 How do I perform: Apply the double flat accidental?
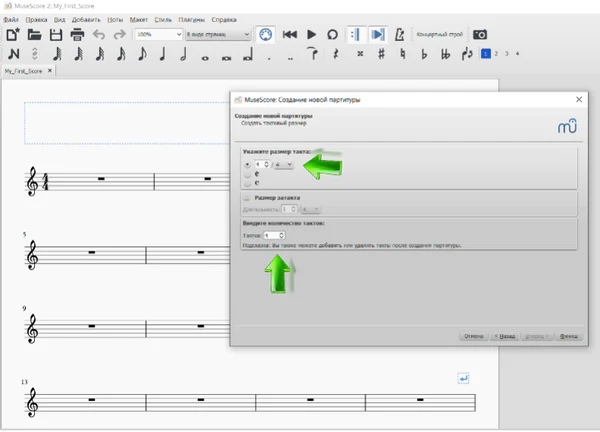click(x=445, y=54)
